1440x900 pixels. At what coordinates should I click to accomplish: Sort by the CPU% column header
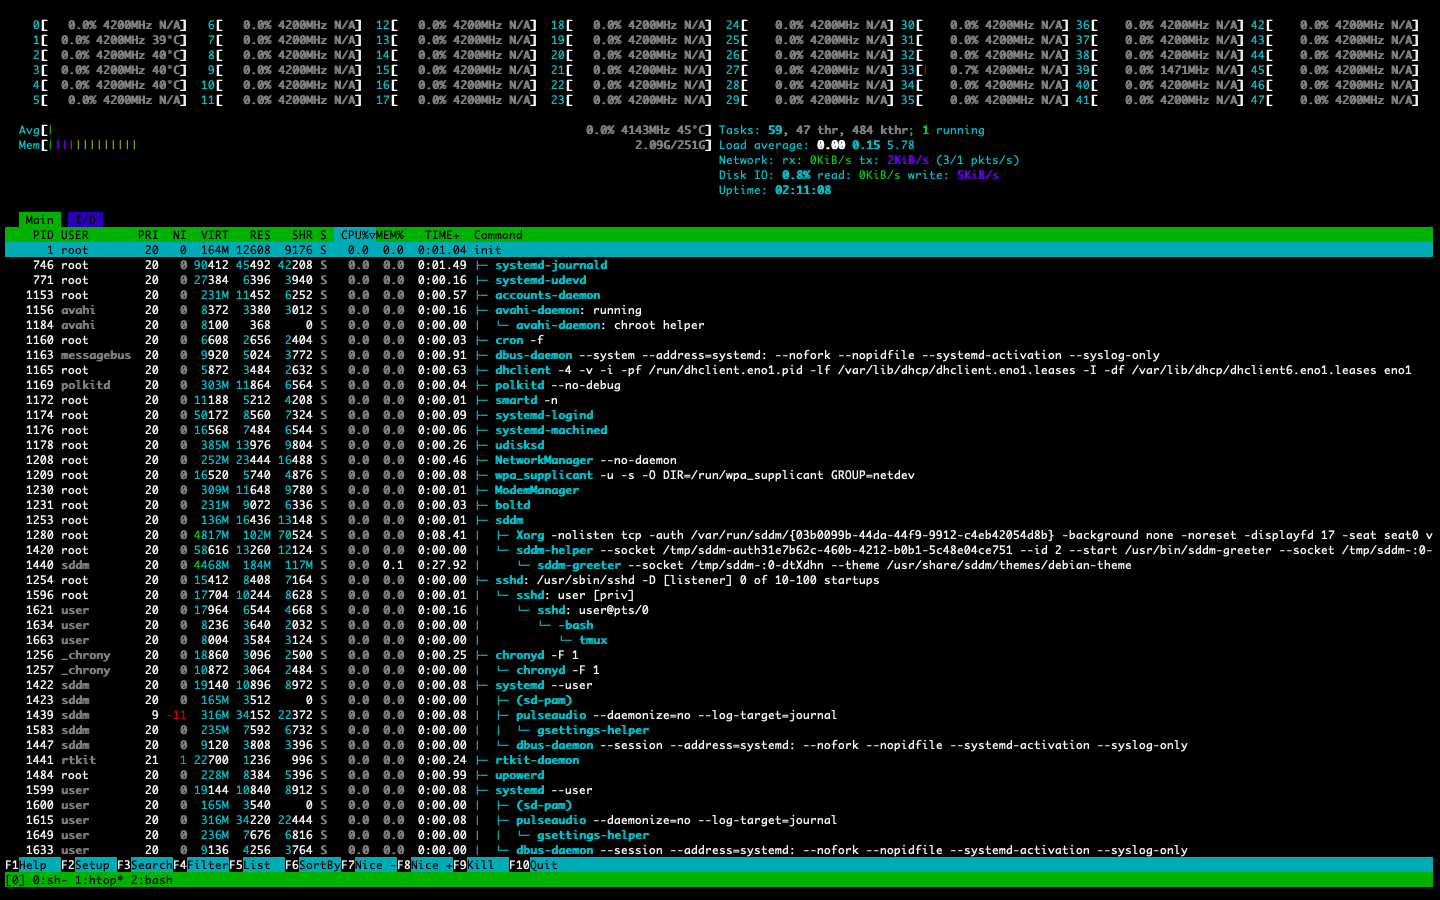pyautogui.click(x=357, y=235)
